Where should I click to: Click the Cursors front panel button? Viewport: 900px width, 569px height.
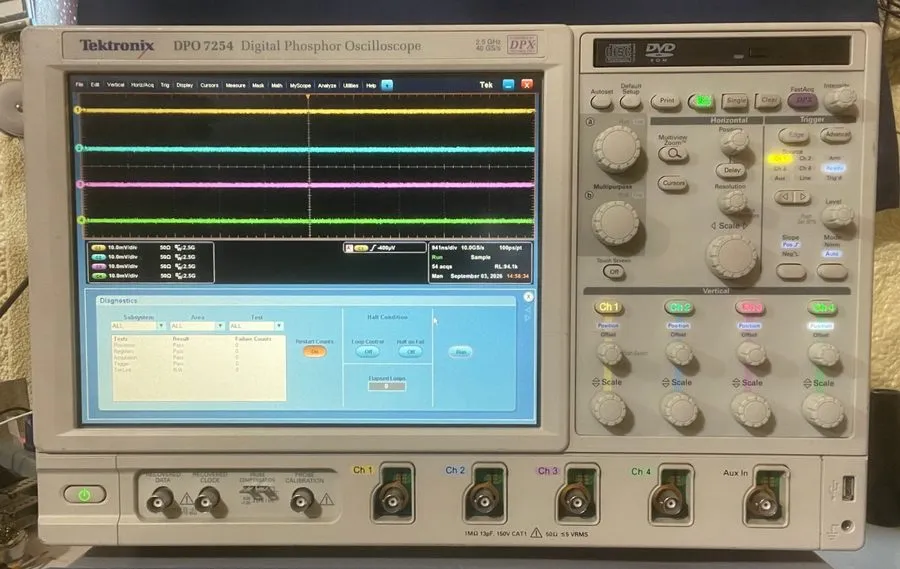pos(673,183)
